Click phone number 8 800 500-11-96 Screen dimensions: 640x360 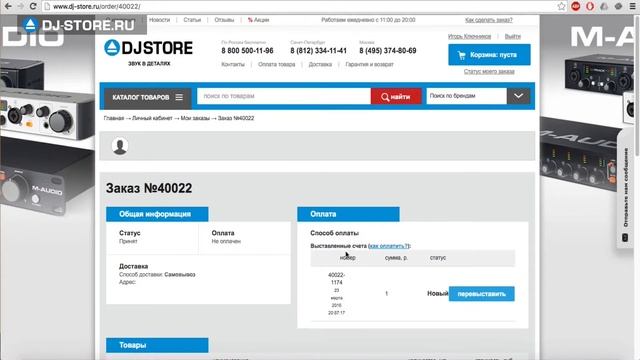coord(247,51)
